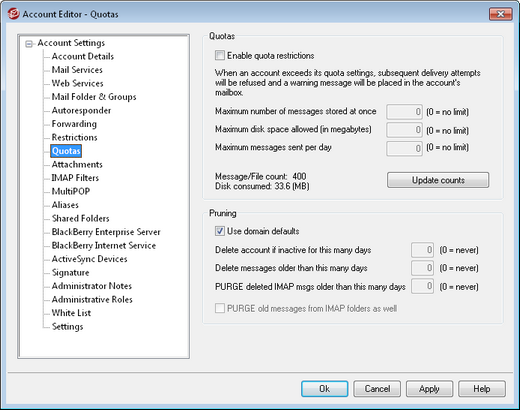Viewport: 520px width, 410px height.
Task: Click the Apply button
Action: [x=429, y=389]
